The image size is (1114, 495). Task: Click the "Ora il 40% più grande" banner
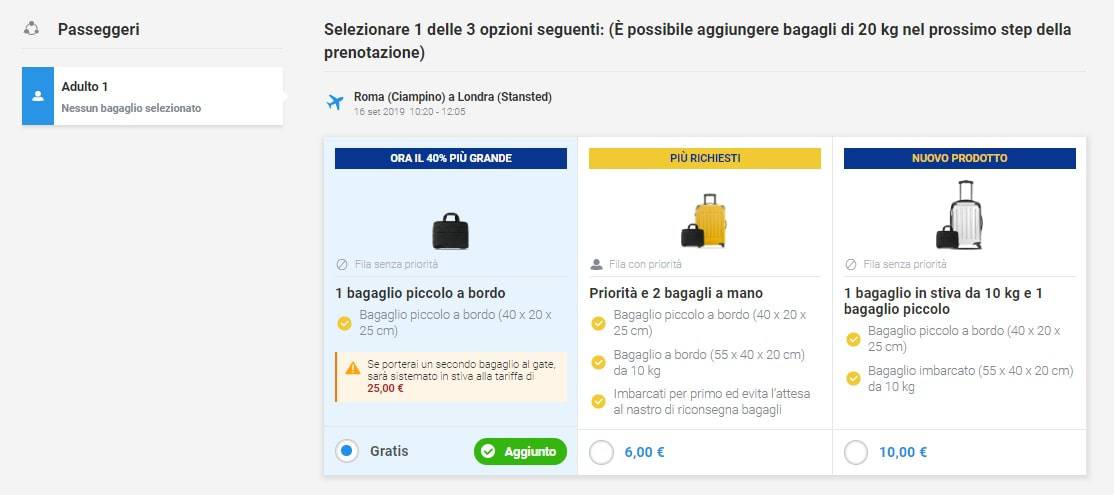coord(451,158)
